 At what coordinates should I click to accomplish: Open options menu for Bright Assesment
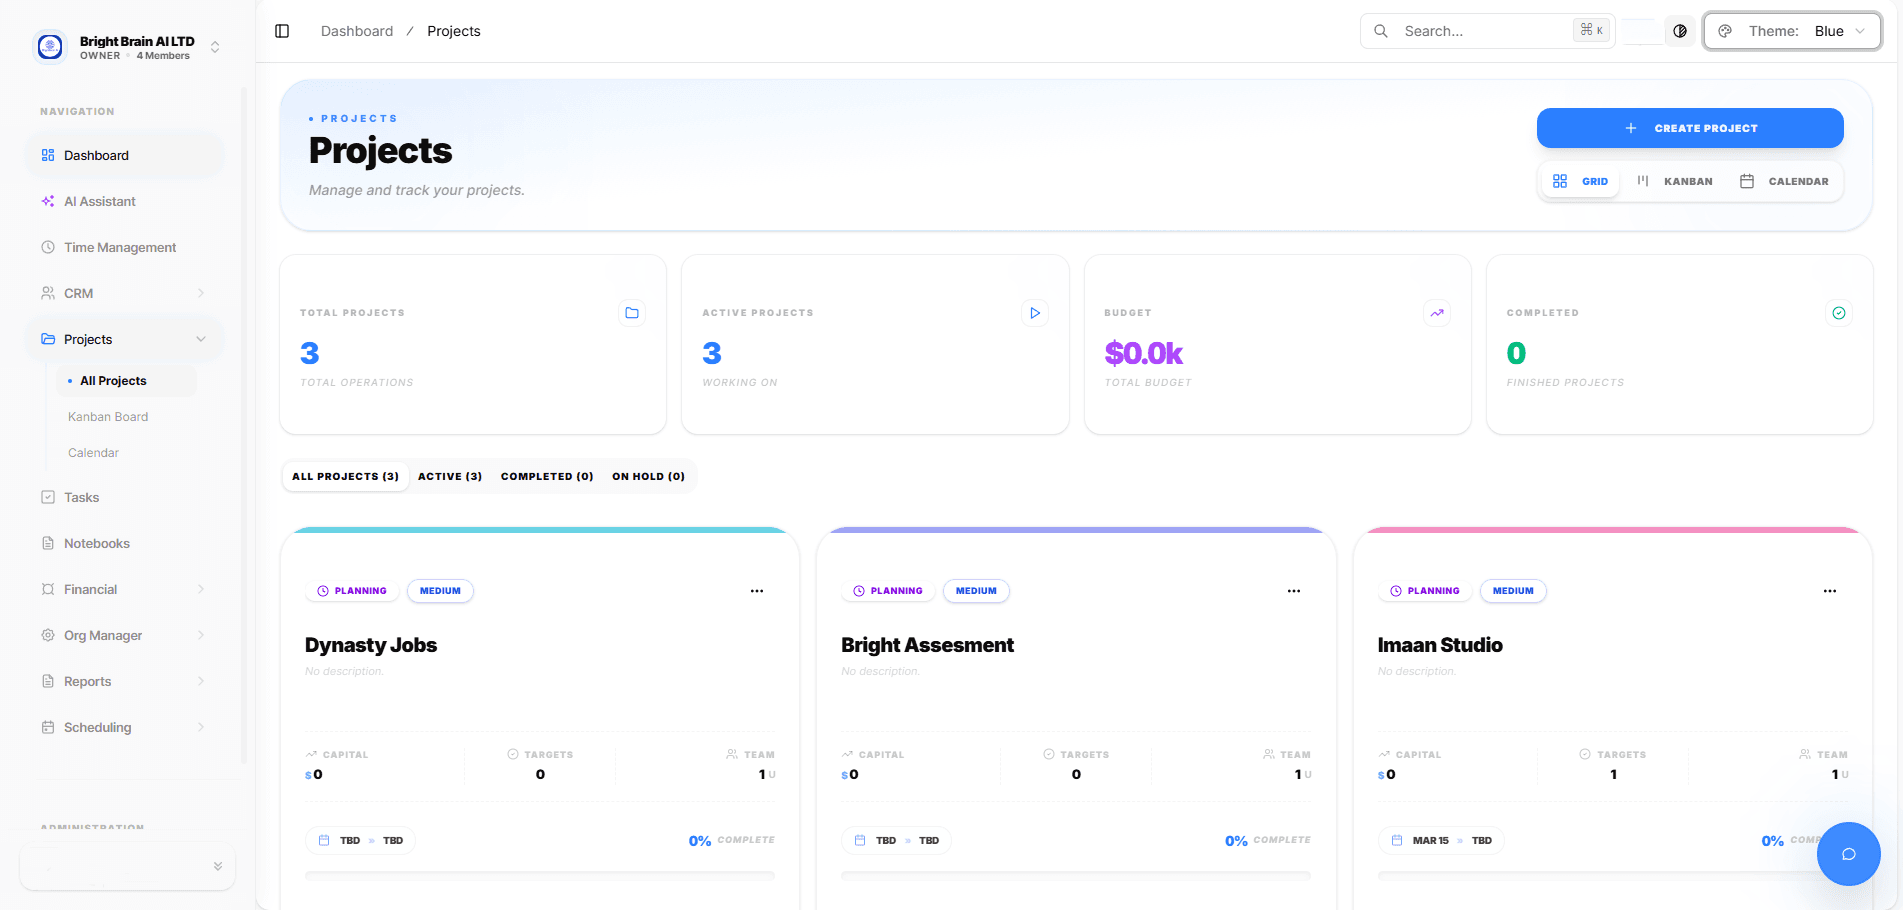[1293, 591]
